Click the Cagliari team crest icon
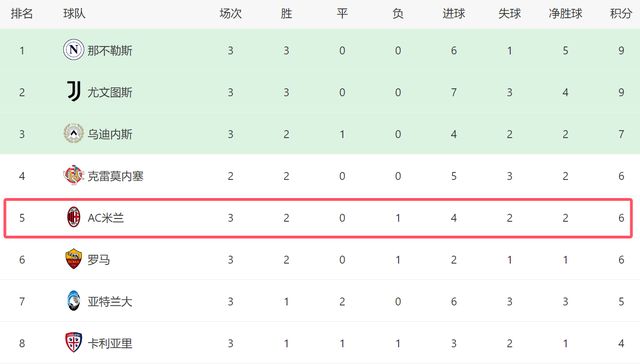This screenshot has width=640, height=364. [x=73, y=342]
